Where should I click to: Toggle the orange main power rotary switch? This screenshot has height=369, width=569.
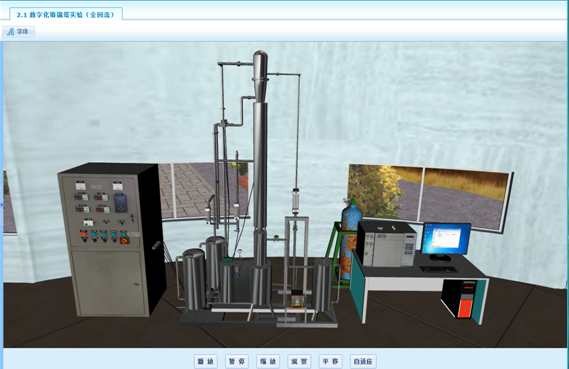pyautogui.click(x=123, y=240)
